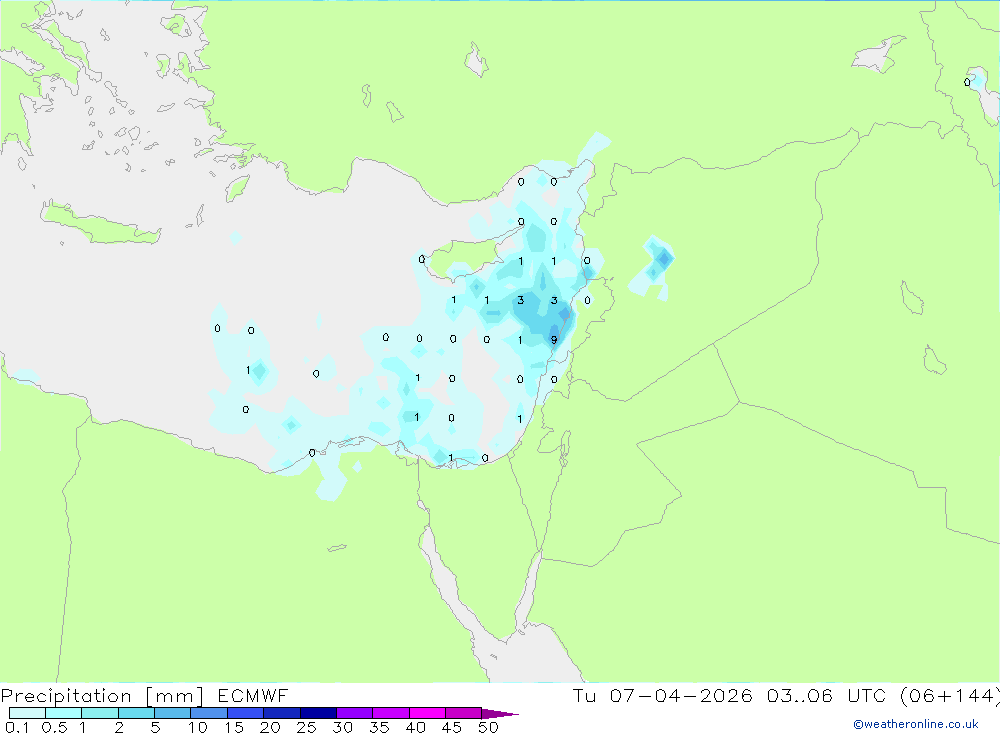Open the weatheronline.co.uk copyright link
Viewport: 1000px width, 733px height.
tap(916, 724)
